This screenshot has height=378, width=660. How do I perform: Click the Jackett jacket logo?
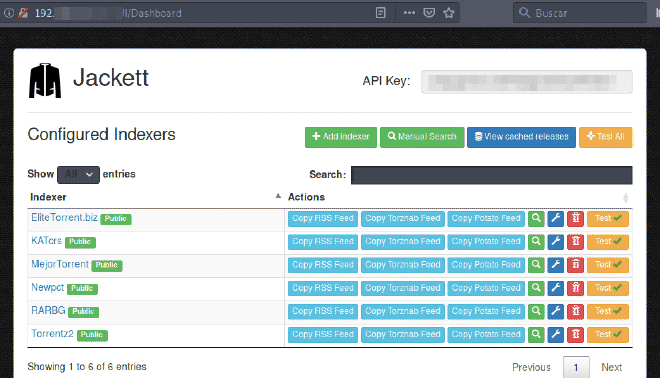(45, 80)
